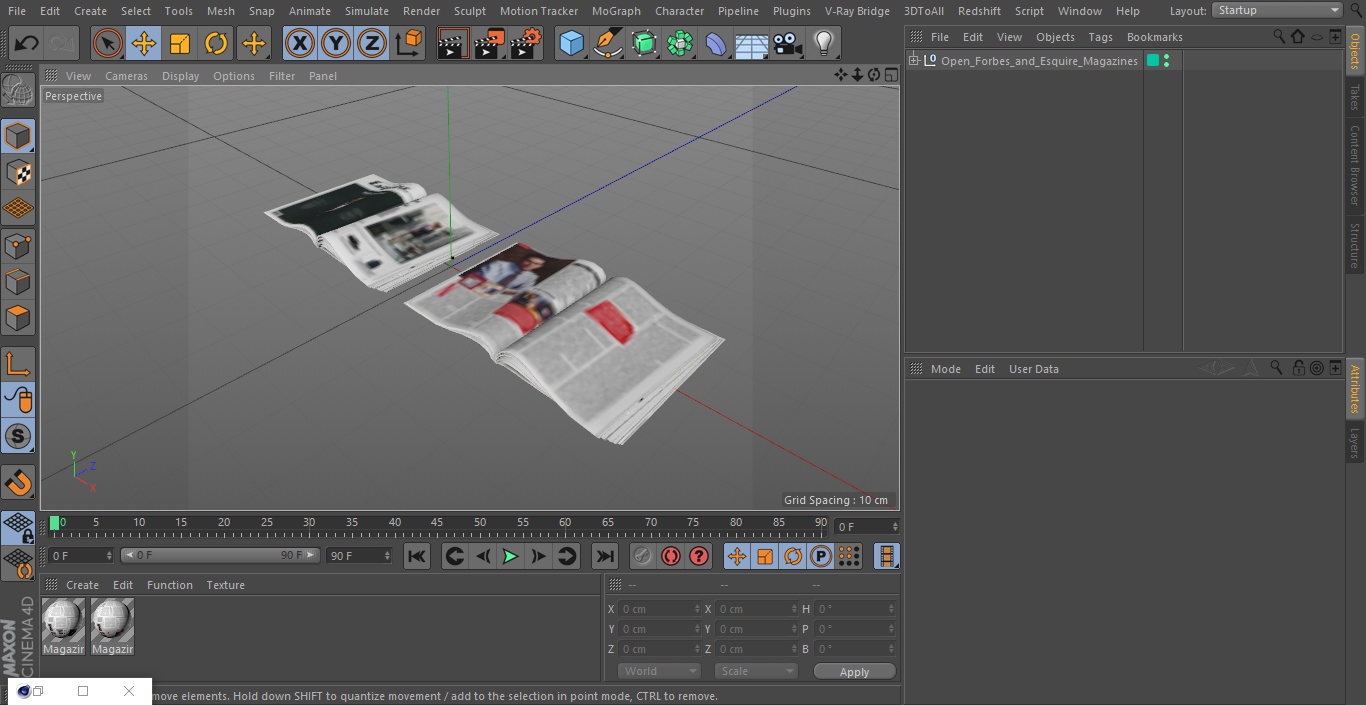Expand Open_Forbes_and_Esquire_Magazines tree node
The image size is (1366, 705).
(913, 61)
